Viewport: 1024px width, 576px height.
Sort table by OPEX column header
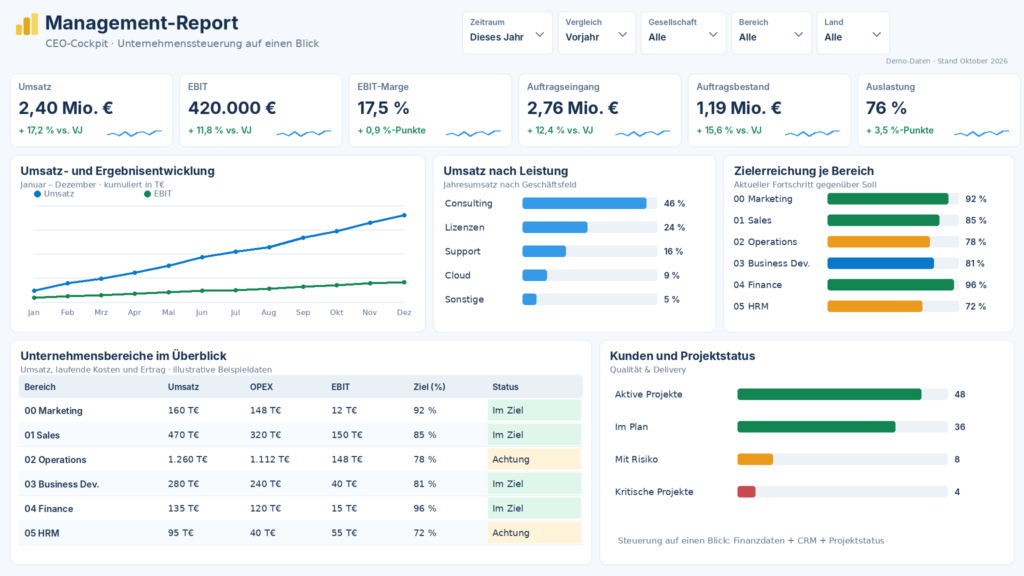pos(261,387)
